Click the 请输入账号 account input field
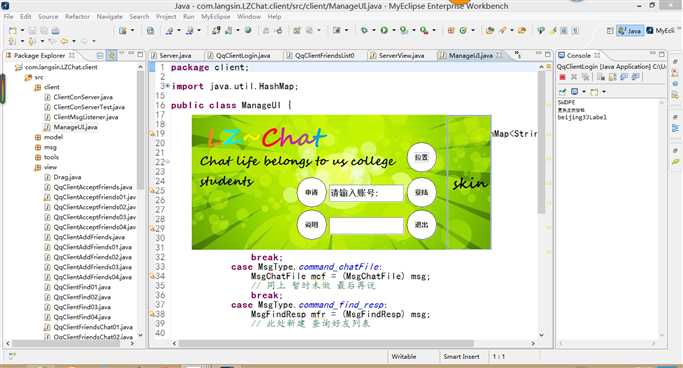Viewport: 683px width, 368px height. [x=366, y=193]
